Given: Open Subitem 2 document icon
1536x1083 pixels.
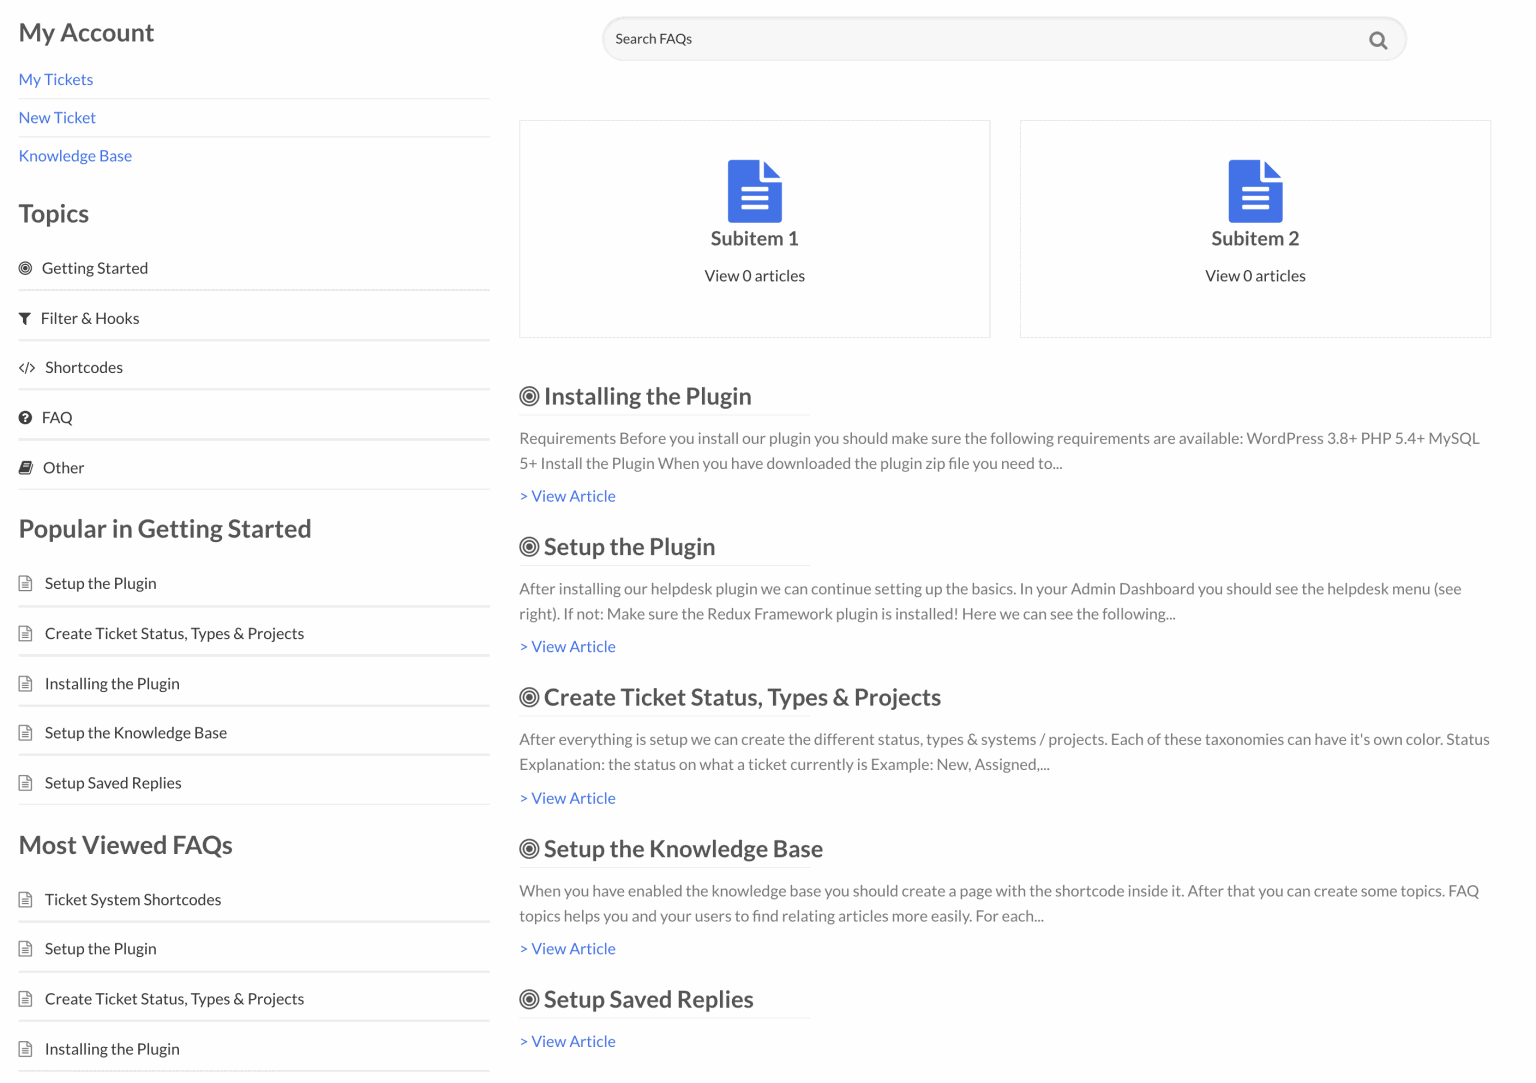Looking at the screenshot, I should pyautogui.click(x=1255, y=192).
